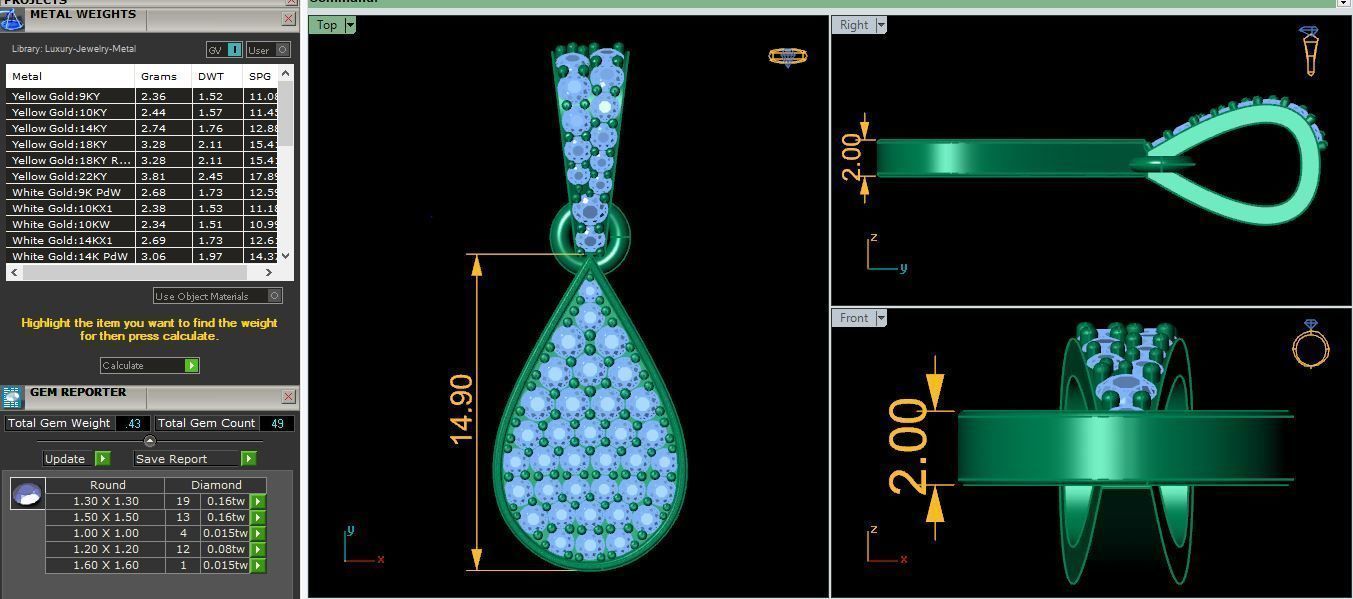Select the Yellow Gold:9KY row
This screenshot has height=599, width=1353.
point(142,96)
